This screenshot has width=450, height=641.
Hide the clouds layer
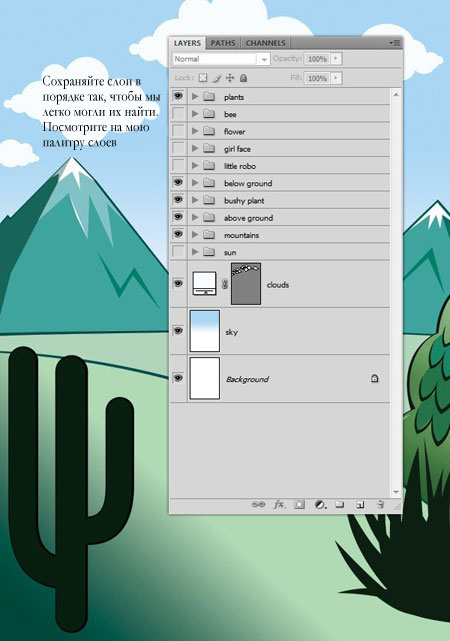[178, 283]
